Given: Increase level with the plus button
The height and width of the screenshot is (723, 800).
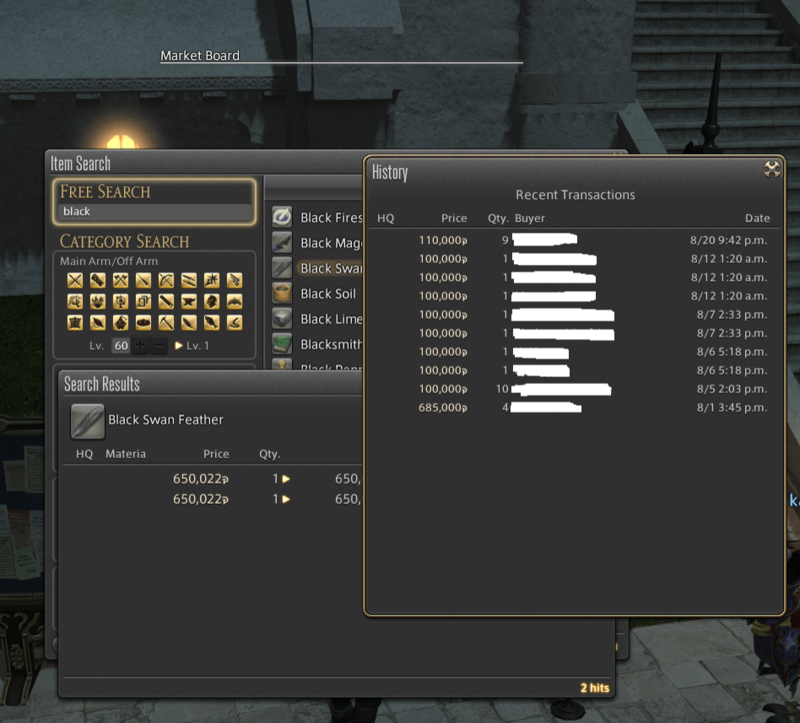Looking at the screenshot, I should [x=140, y=346].
